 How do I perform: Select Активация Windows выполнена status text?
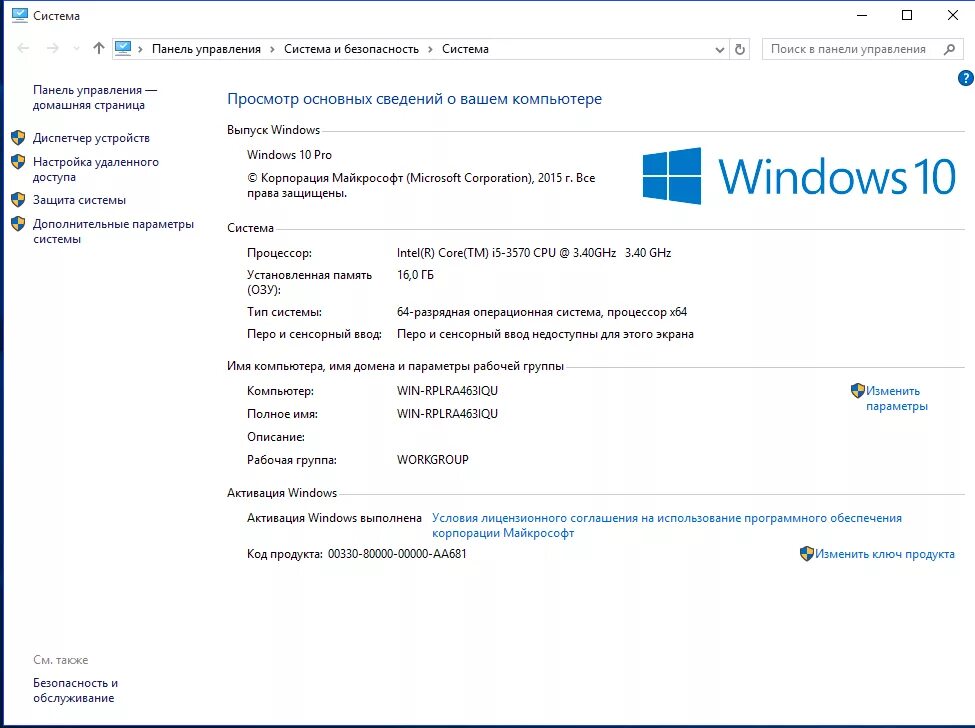click(334, 518)
